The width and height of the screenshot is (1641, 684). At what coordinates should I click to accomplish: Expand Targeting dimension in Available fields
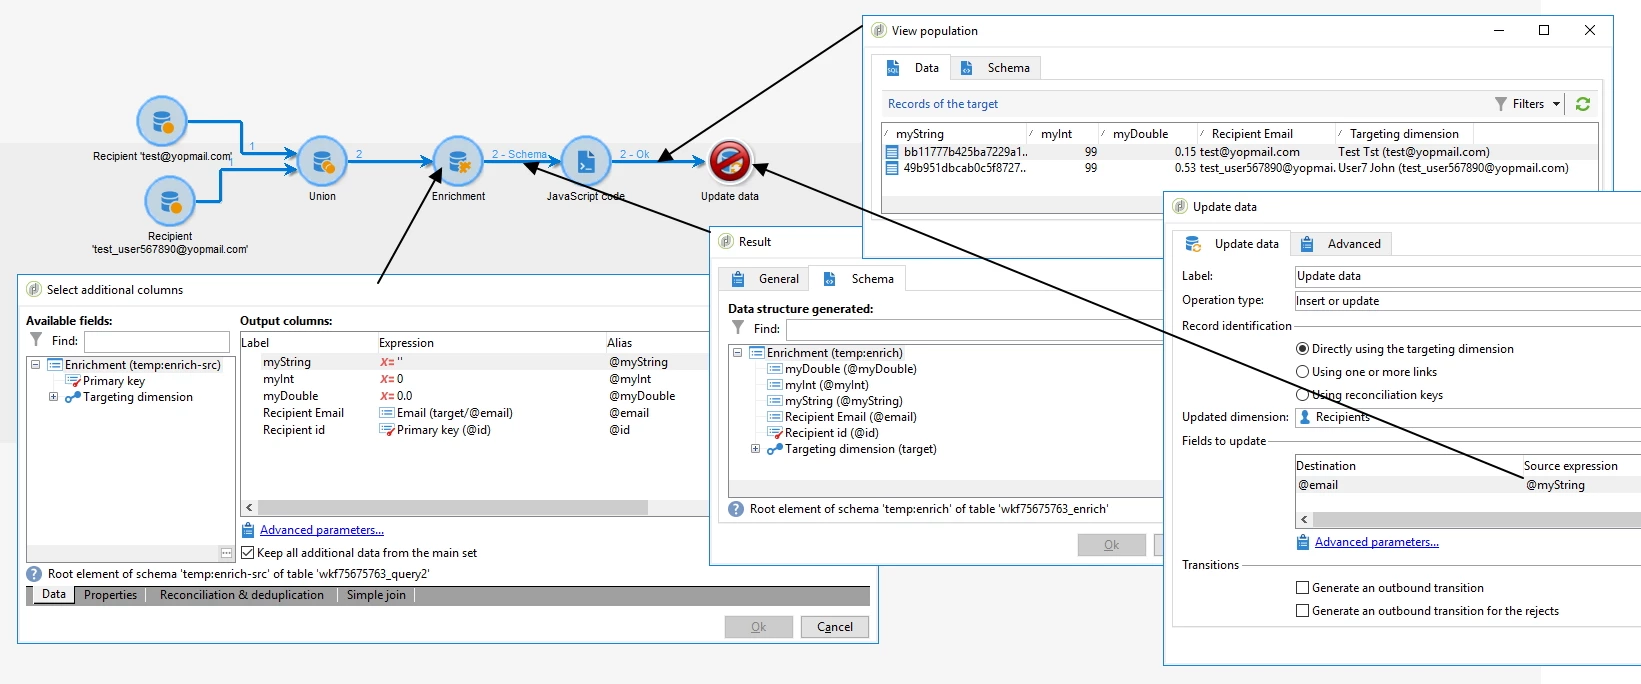53,397
